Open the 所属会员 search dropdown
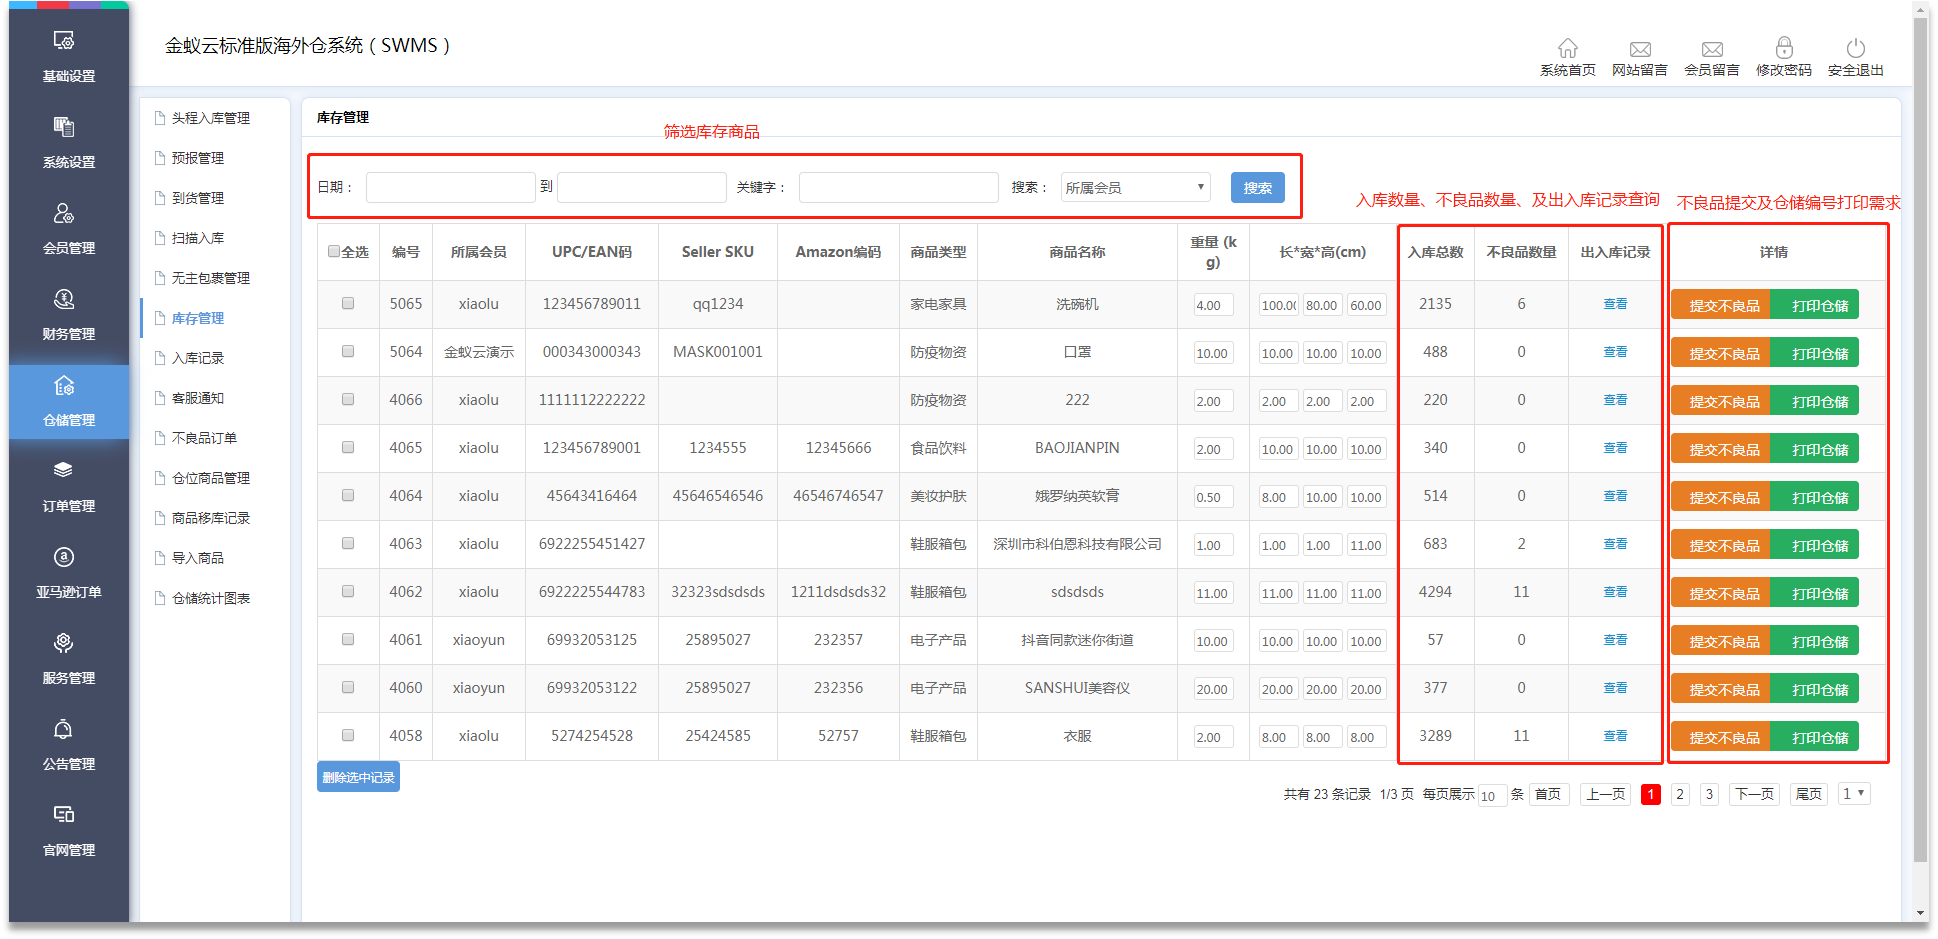 coord(1135,188)
